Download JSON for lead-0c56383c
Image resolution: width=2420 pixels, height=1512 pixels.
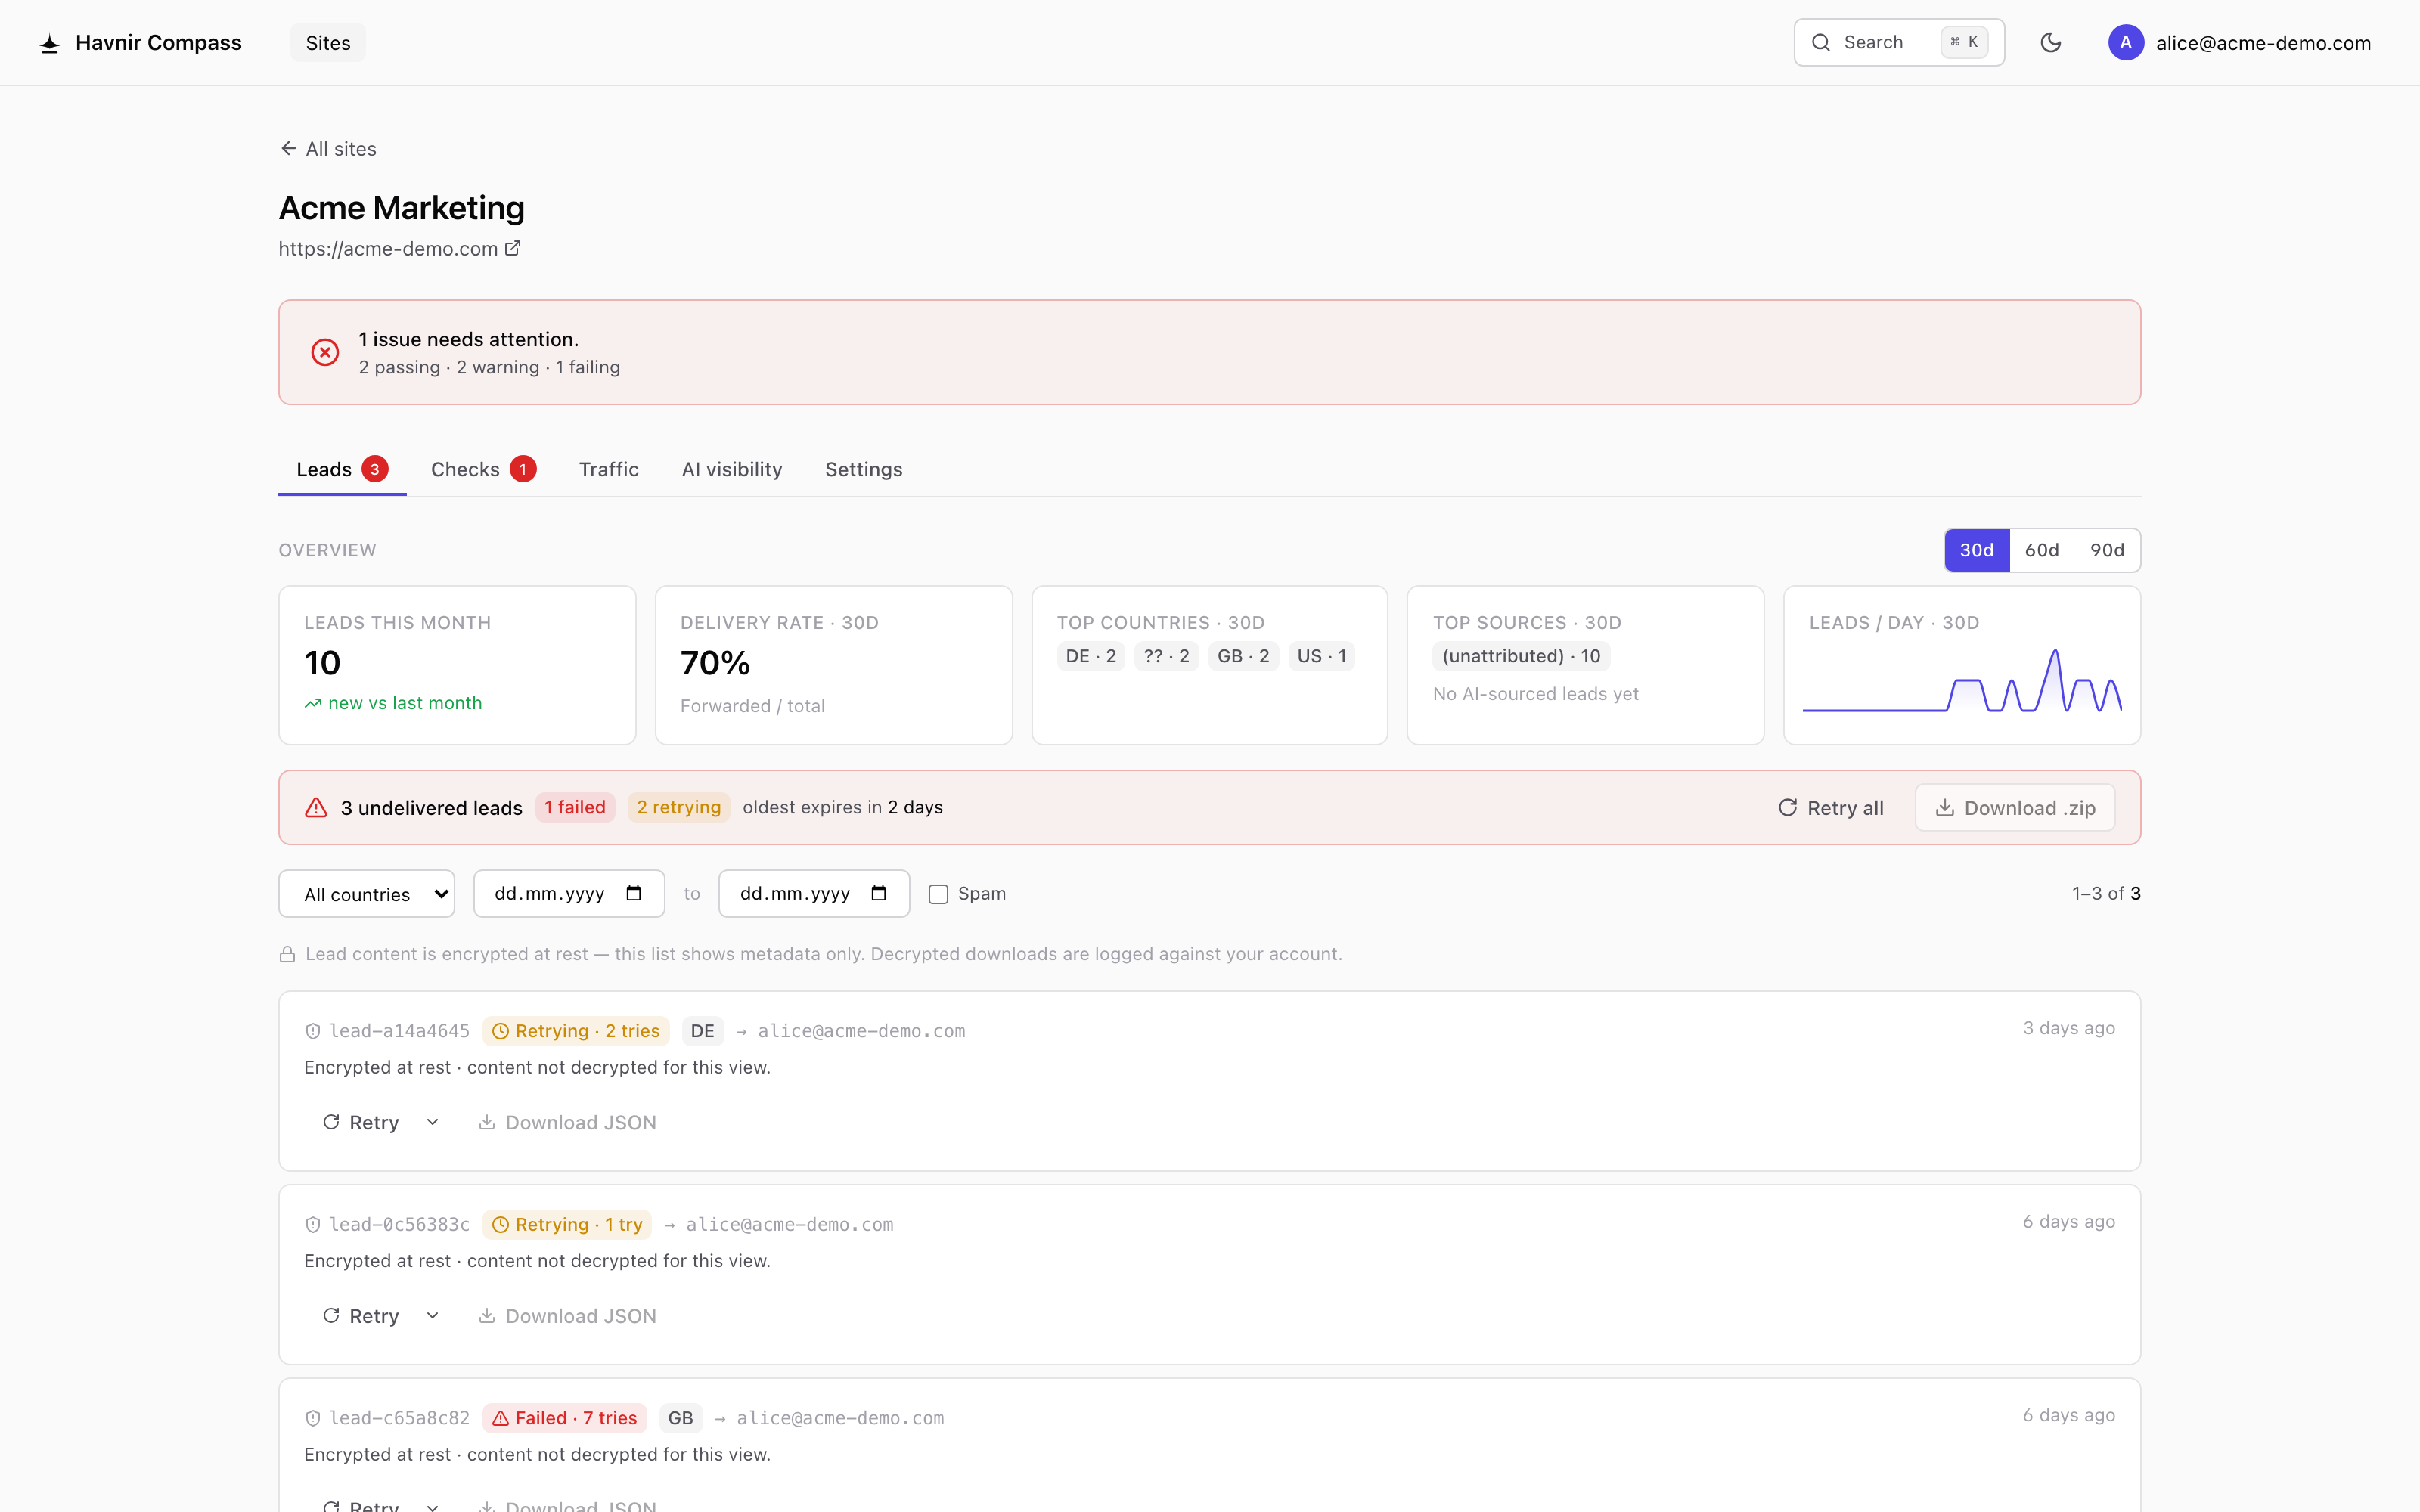pyautogui.click(x=567, y=1316)
